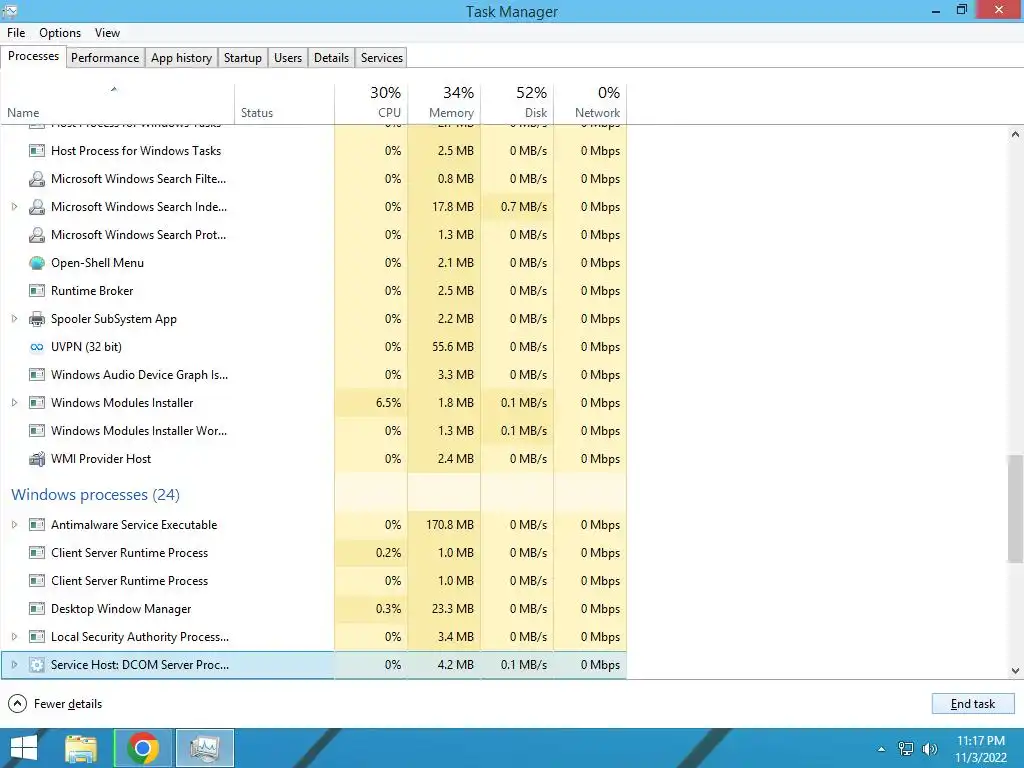Expand Antimalware Service Executable group
Viewport: 1024px width, 768px height.
14,525
